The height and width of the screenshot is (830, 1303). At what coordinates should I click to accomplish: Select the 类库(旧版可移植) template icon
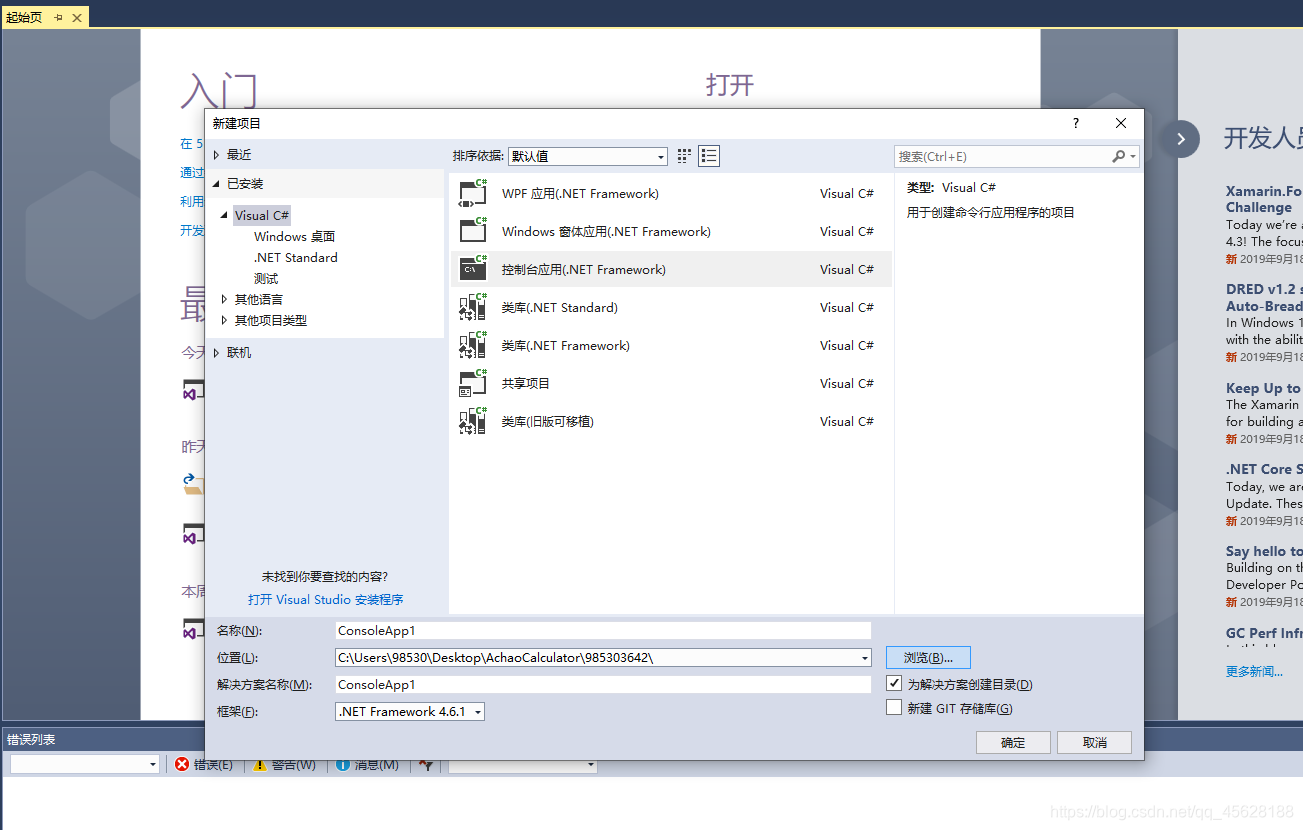point(473,421)
